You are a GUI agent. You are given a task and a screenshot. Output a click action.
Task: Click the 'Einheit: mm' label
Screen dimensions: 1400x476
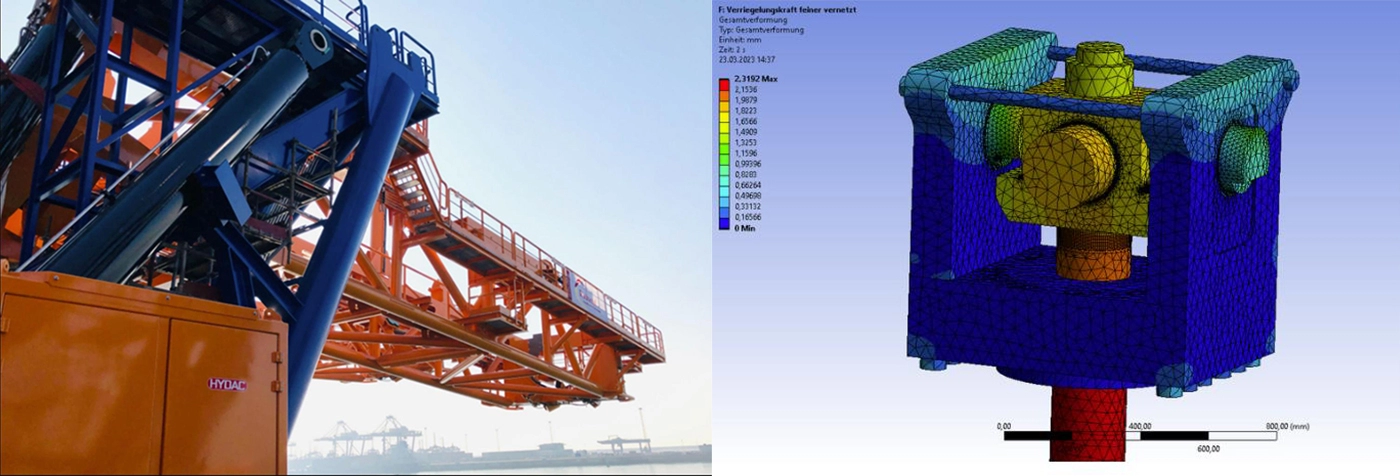tap(741, 39)
